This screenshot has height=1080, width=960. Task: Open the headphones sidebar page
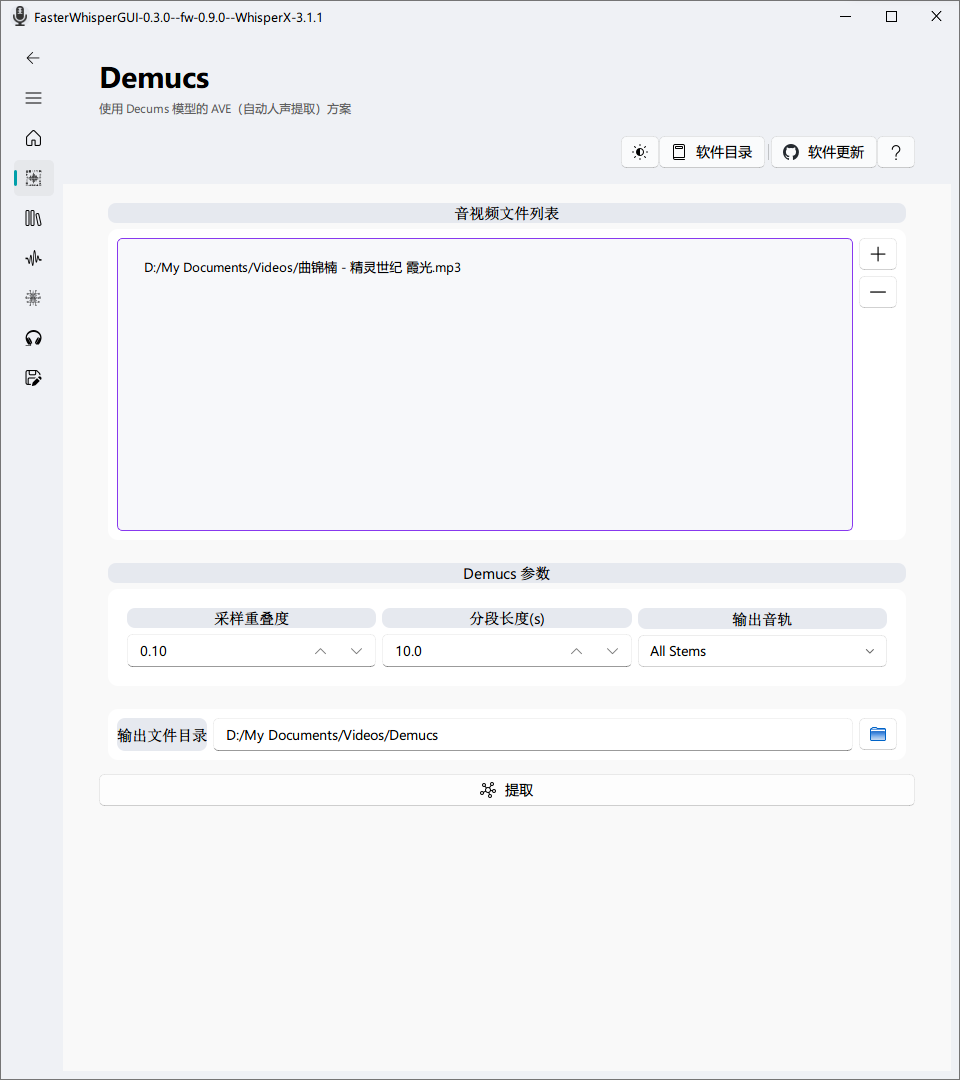pyautogui.click(x=33, y=338)
